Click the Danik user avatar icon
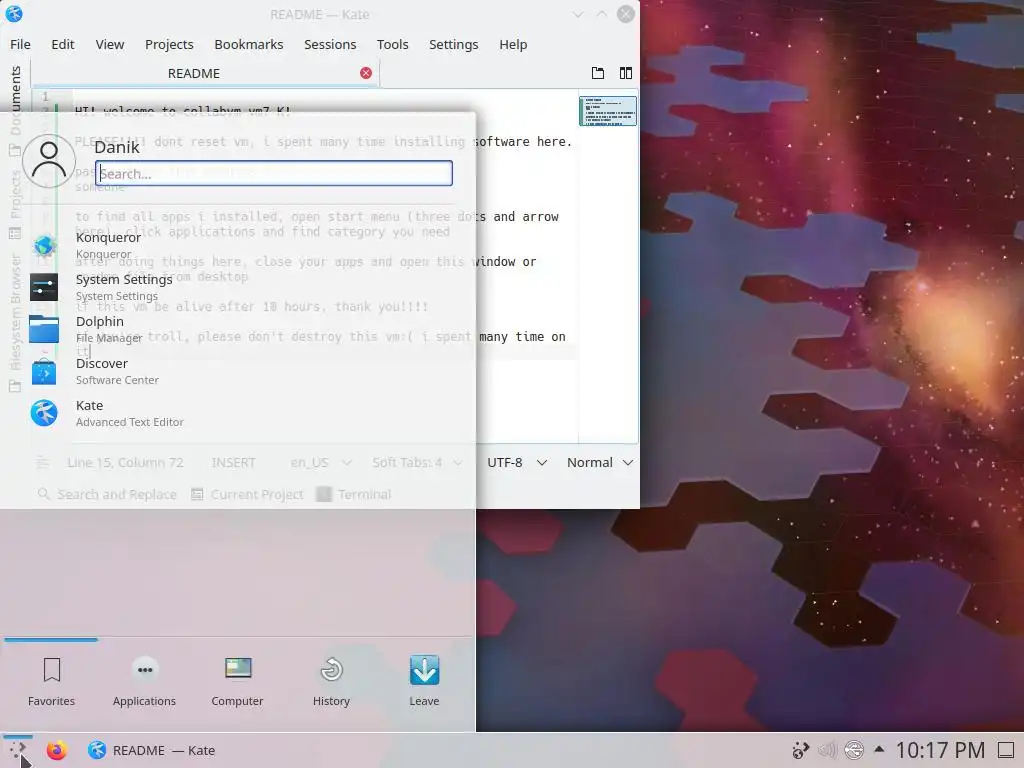The height and width of the screenshot is (768, 1024). [x=49, y=161]
